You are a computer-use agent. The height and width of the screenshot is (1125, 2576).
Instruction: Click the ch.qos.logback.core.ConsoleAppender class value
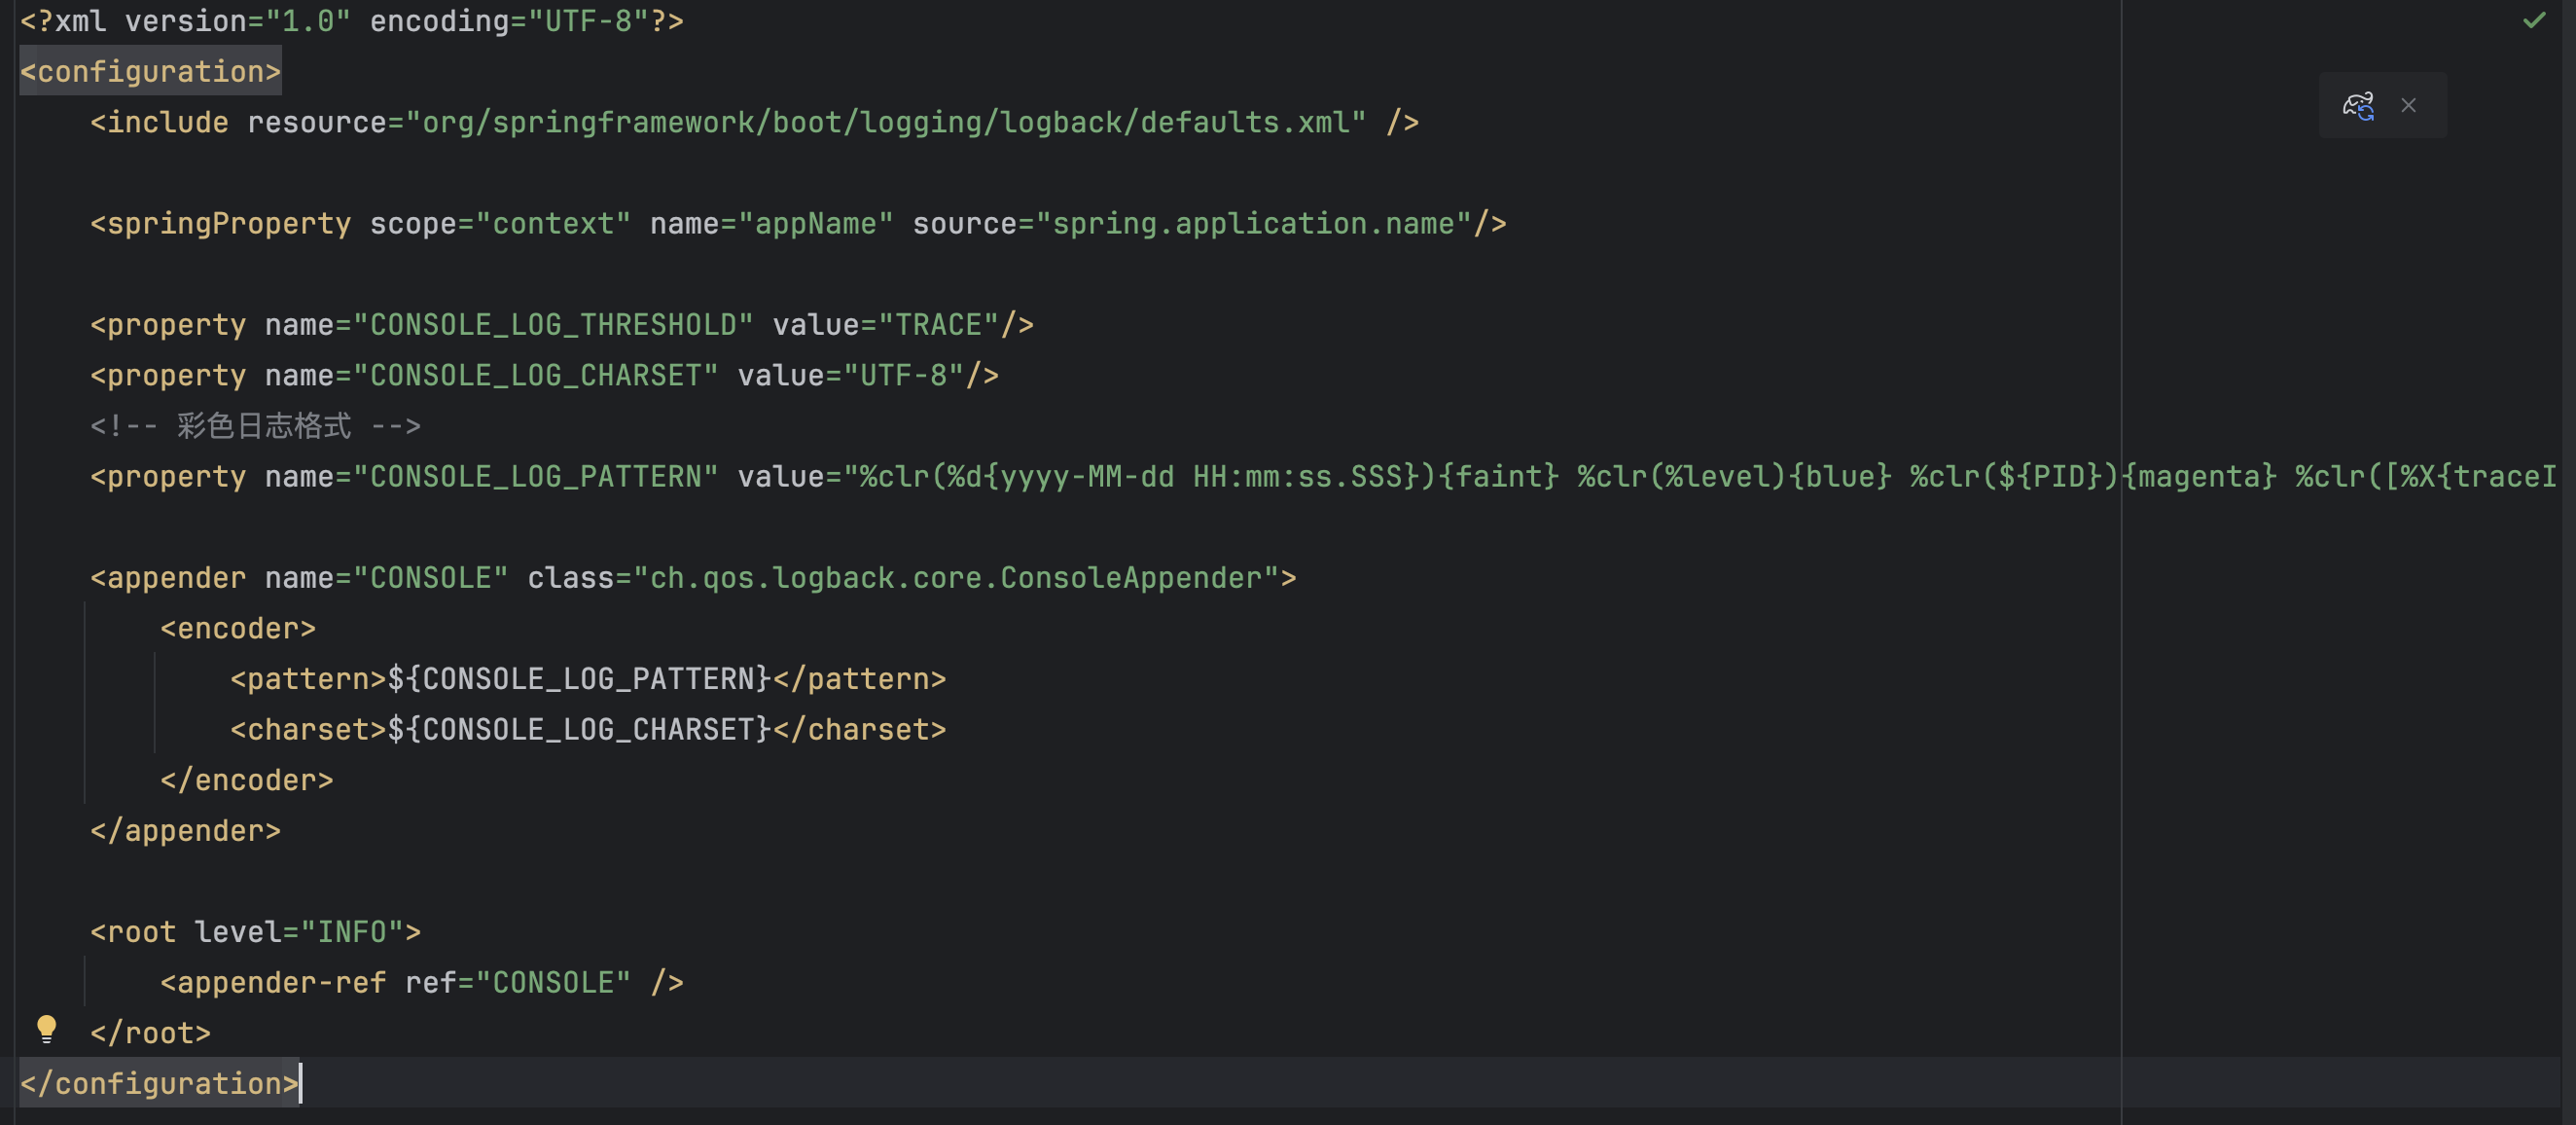[956, 578]
